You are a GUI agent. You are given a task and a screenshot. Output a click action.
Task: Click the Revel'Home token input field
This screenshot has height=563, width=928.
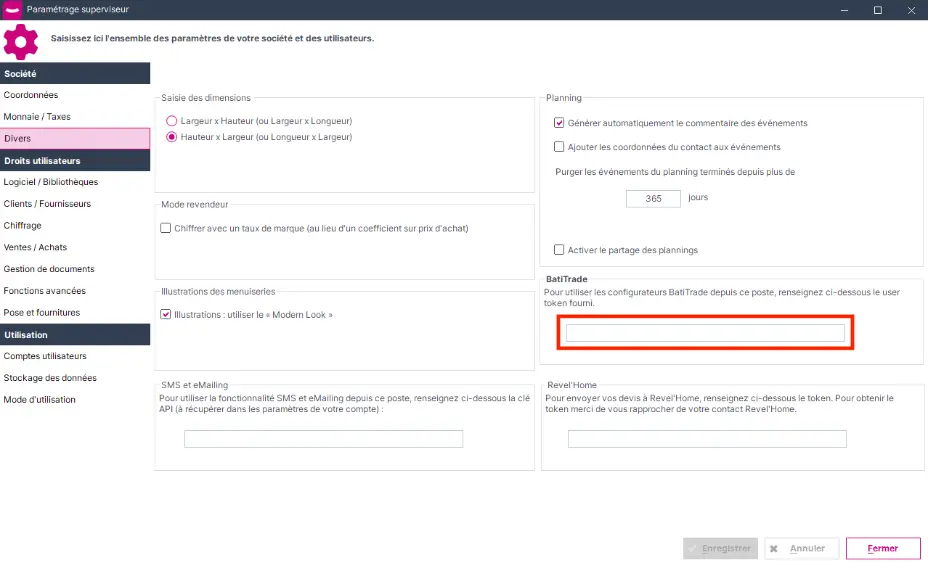pos(707,439)
